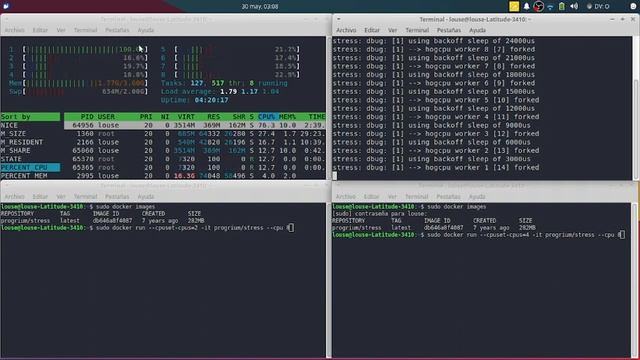The width and height of the screenshot is (640, 360).
Task: Click the red circular recorder tray icon
Action: (x=538, y=6)
